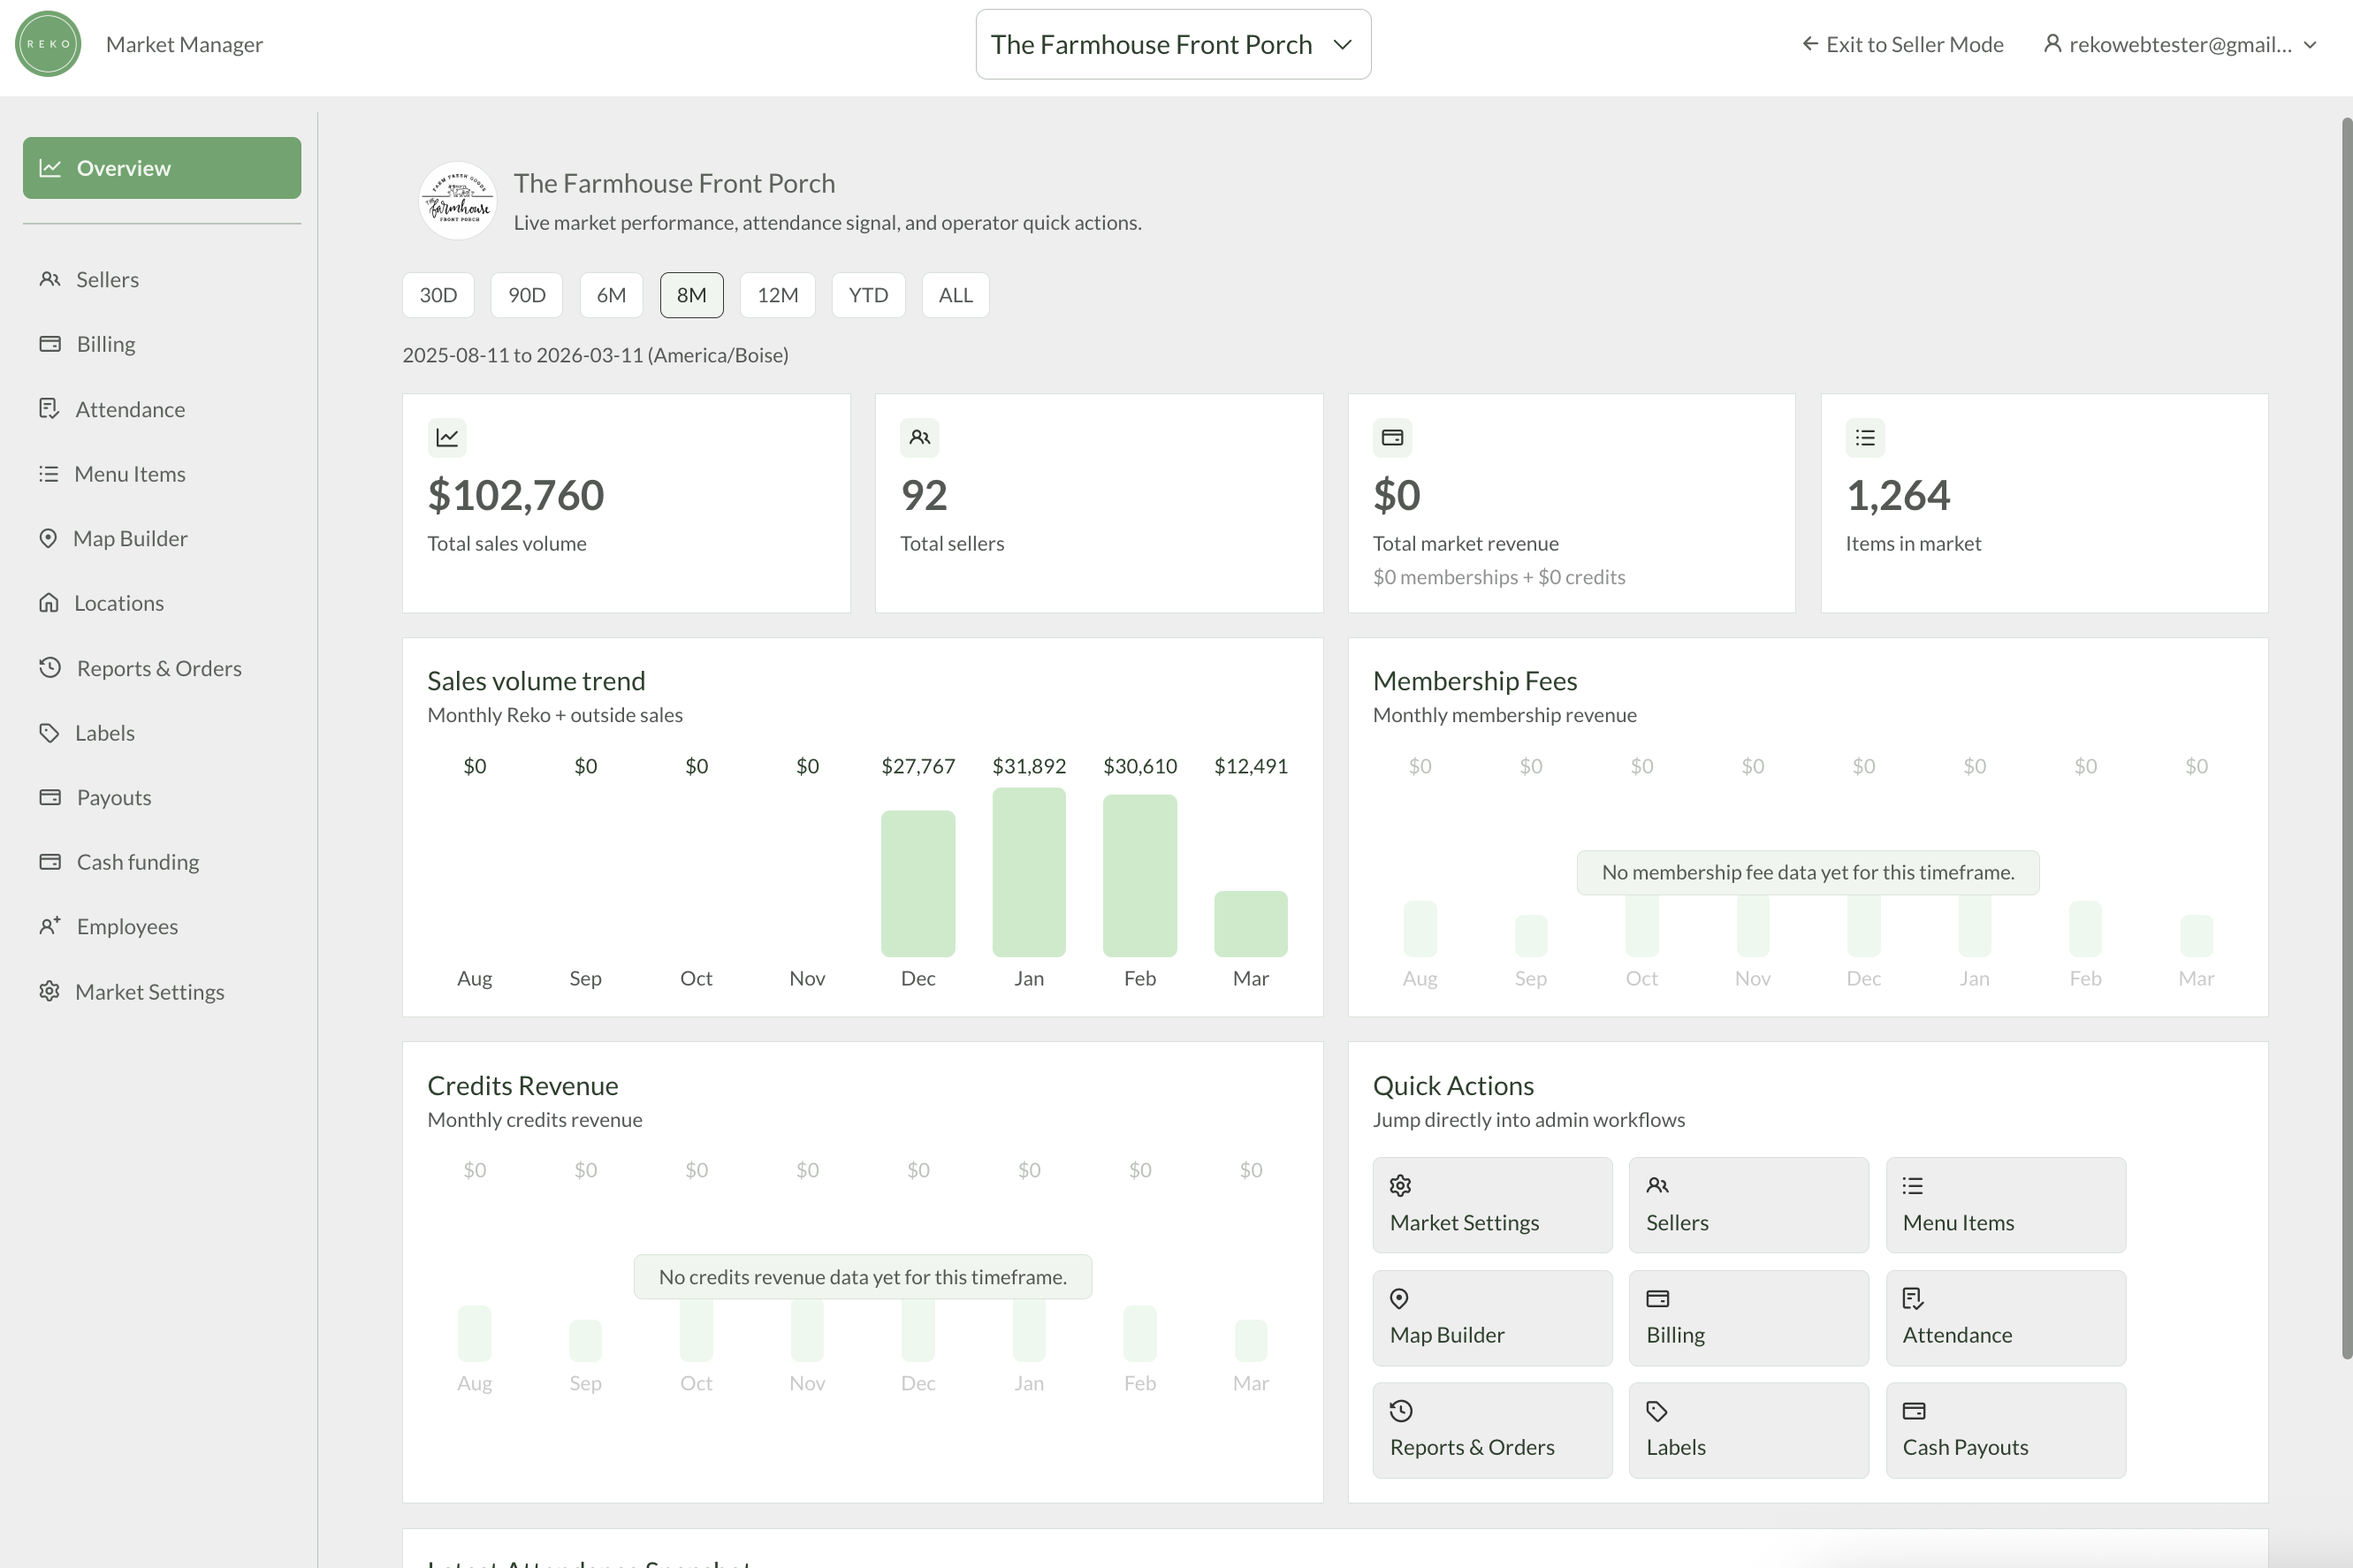Click the January sales bar
2353x1568 pixels.
click(1029, 872)
